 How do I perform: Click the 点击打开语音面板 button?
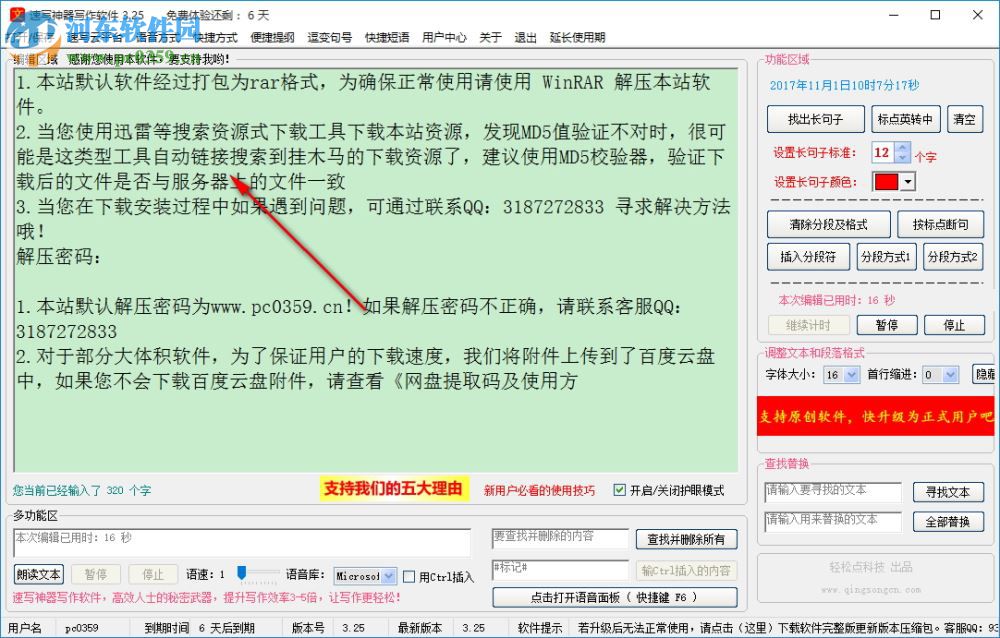[x=615, y=597]
